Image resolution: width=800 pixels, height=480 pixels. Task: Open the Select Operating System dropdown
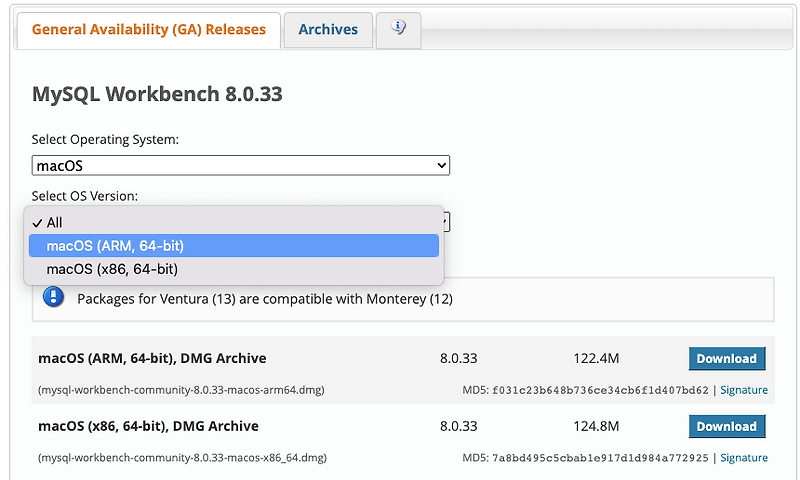point(240,166)
